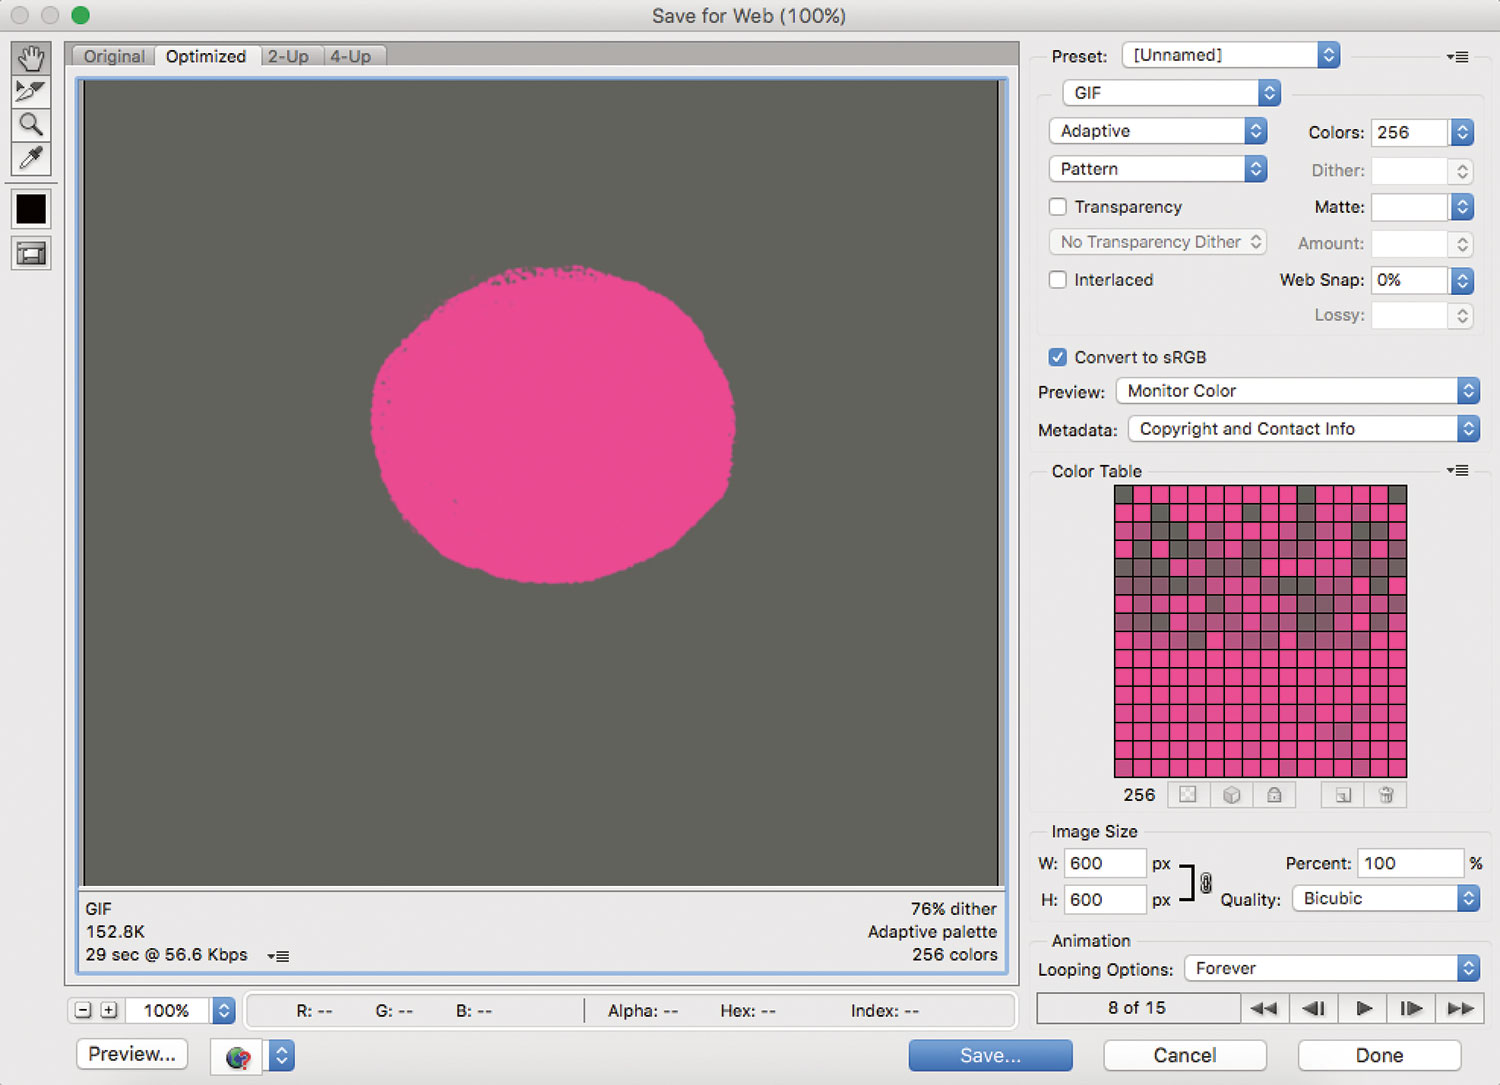The image size is (1500, 1085).
Task: Click the 152.8K file size text
Action: (x=115, y=932)
